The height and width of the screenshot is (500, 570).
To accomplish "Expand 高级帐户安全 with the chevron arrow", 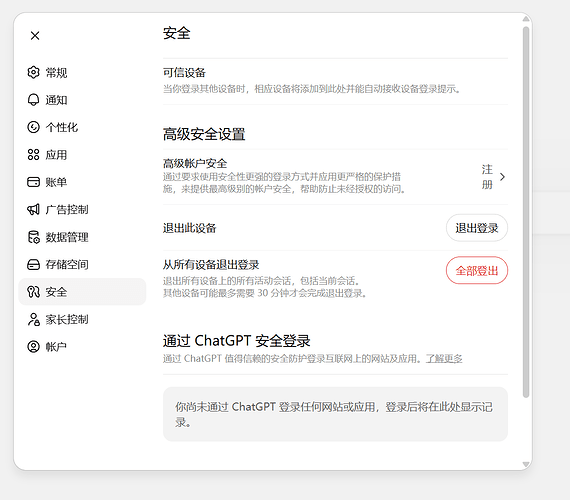I will click(502, 177).
